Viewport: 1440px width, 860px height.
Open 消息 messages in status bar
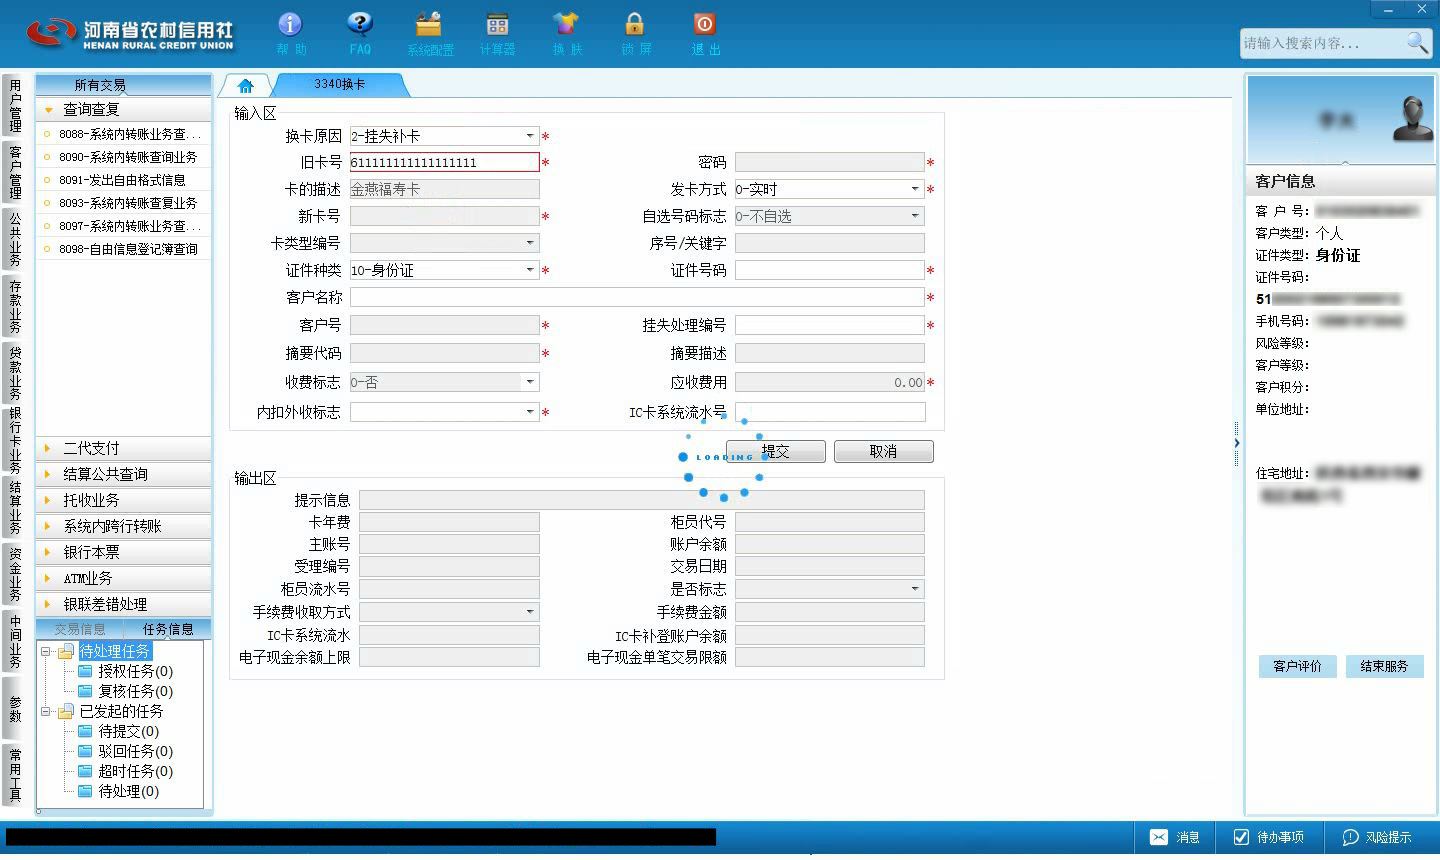point(1175,837)
